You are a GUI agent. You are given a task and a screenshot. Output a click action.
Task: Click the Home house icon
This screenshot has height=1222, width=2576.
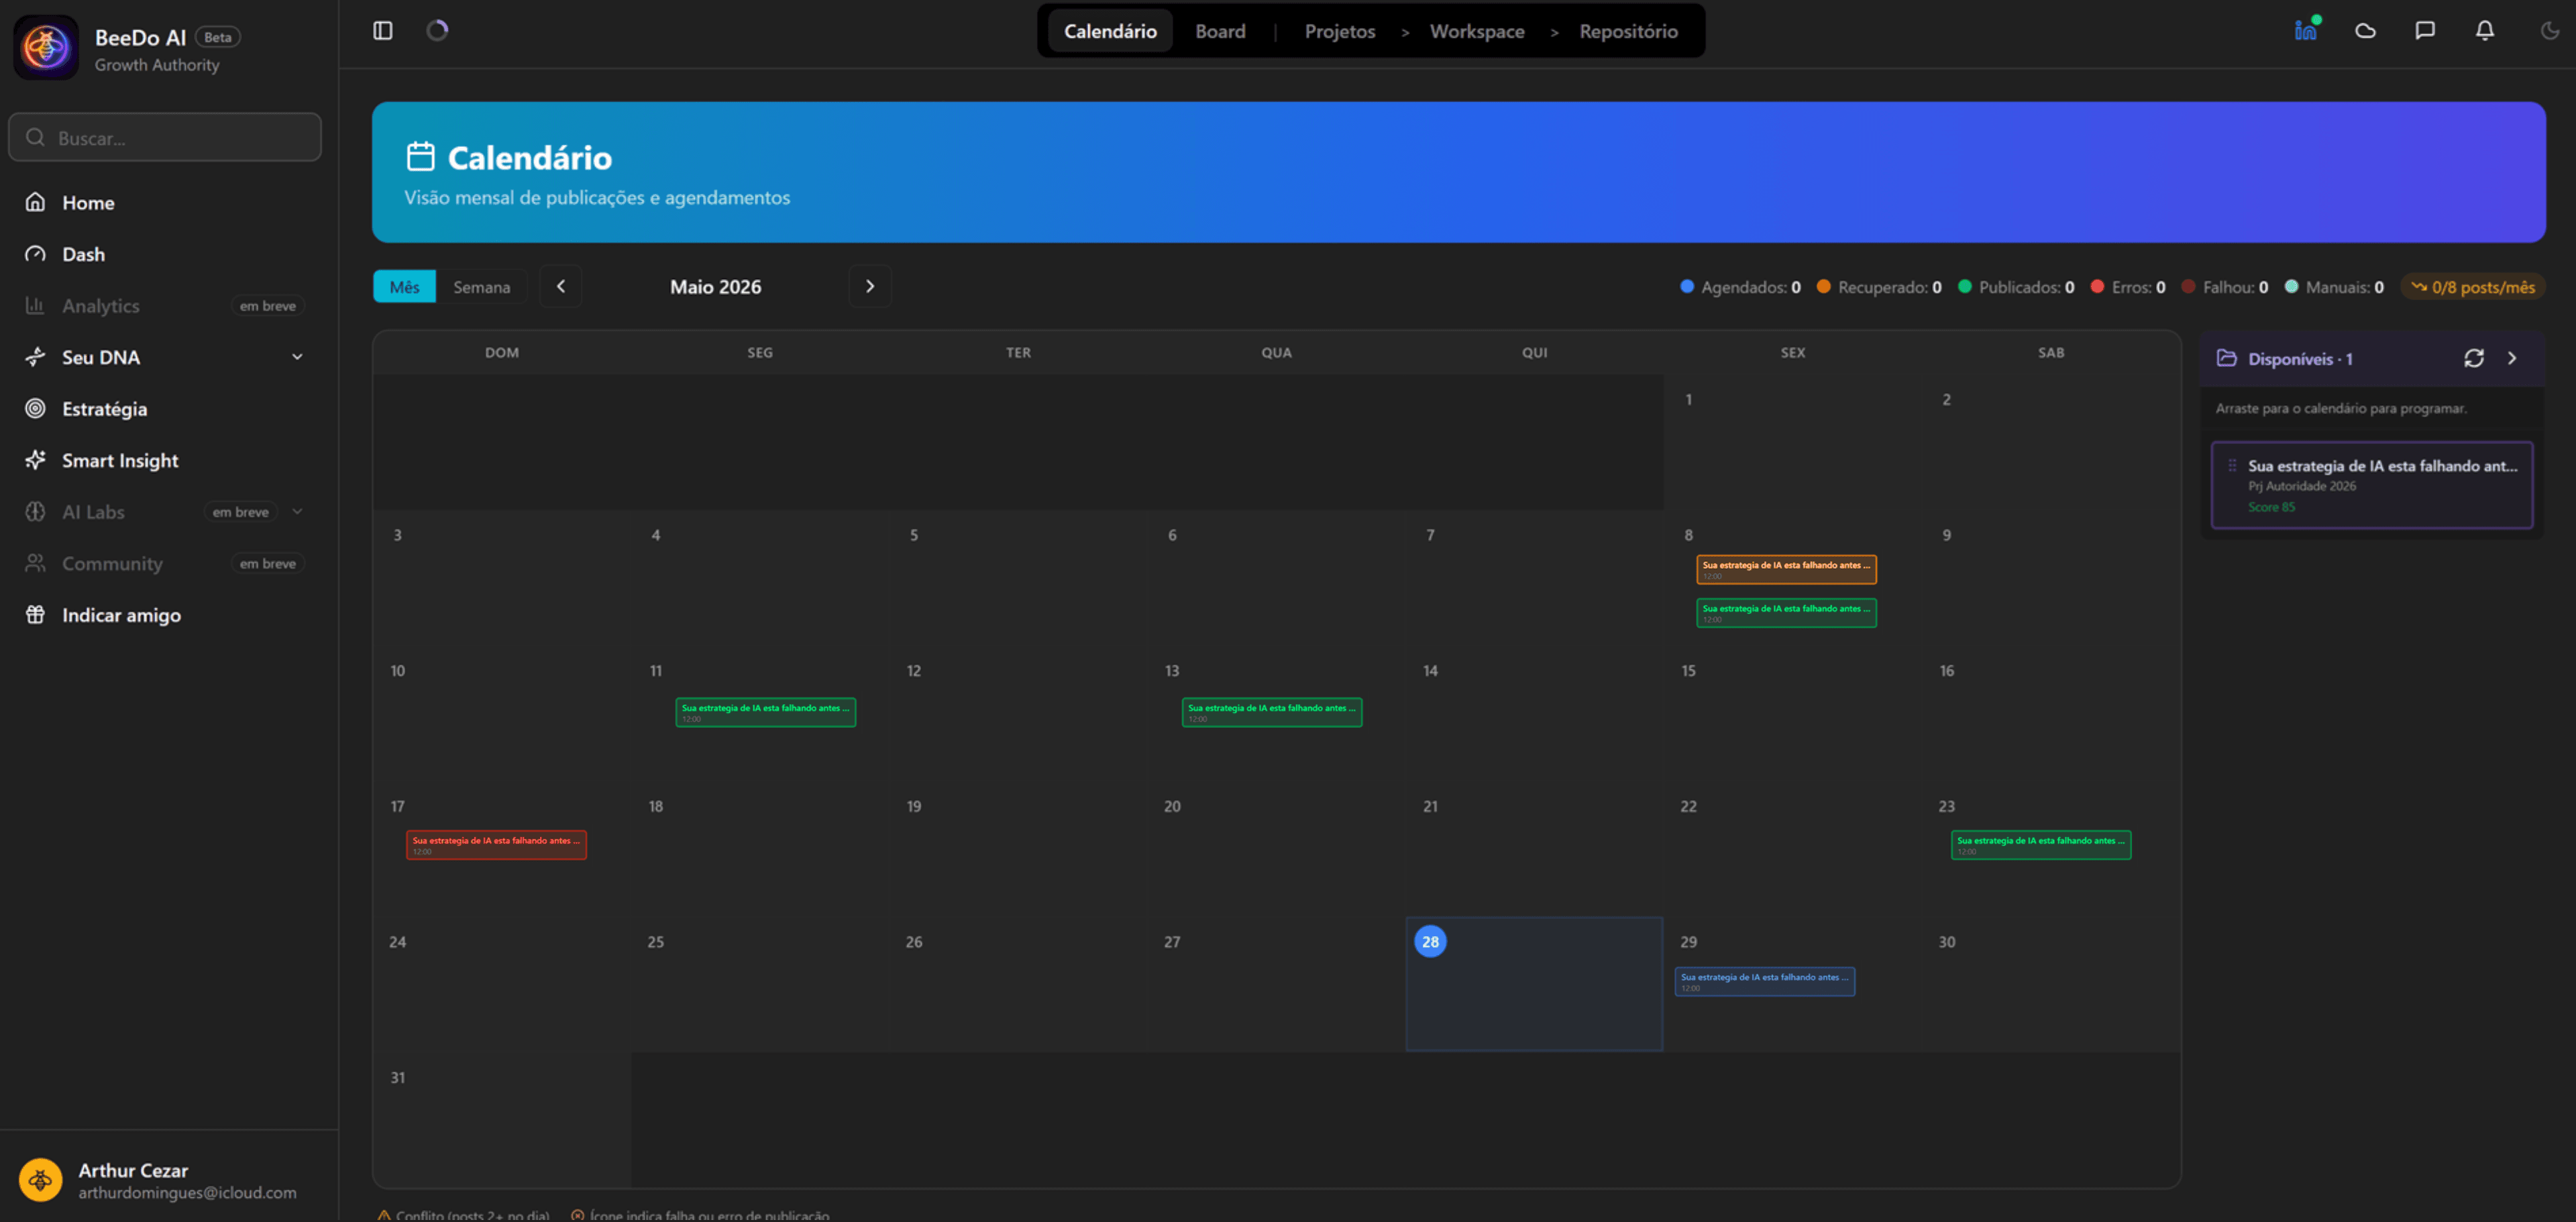(x=35, y=202)
